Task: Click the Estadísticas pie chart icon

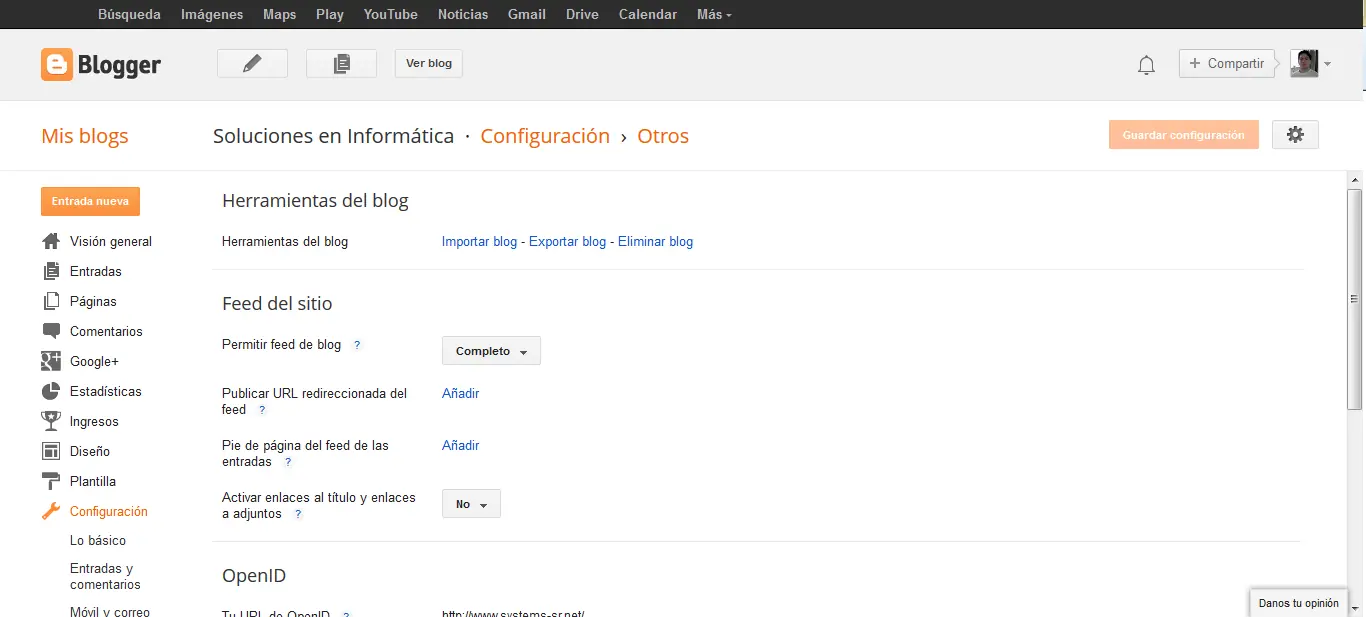Action: point(51,391)
